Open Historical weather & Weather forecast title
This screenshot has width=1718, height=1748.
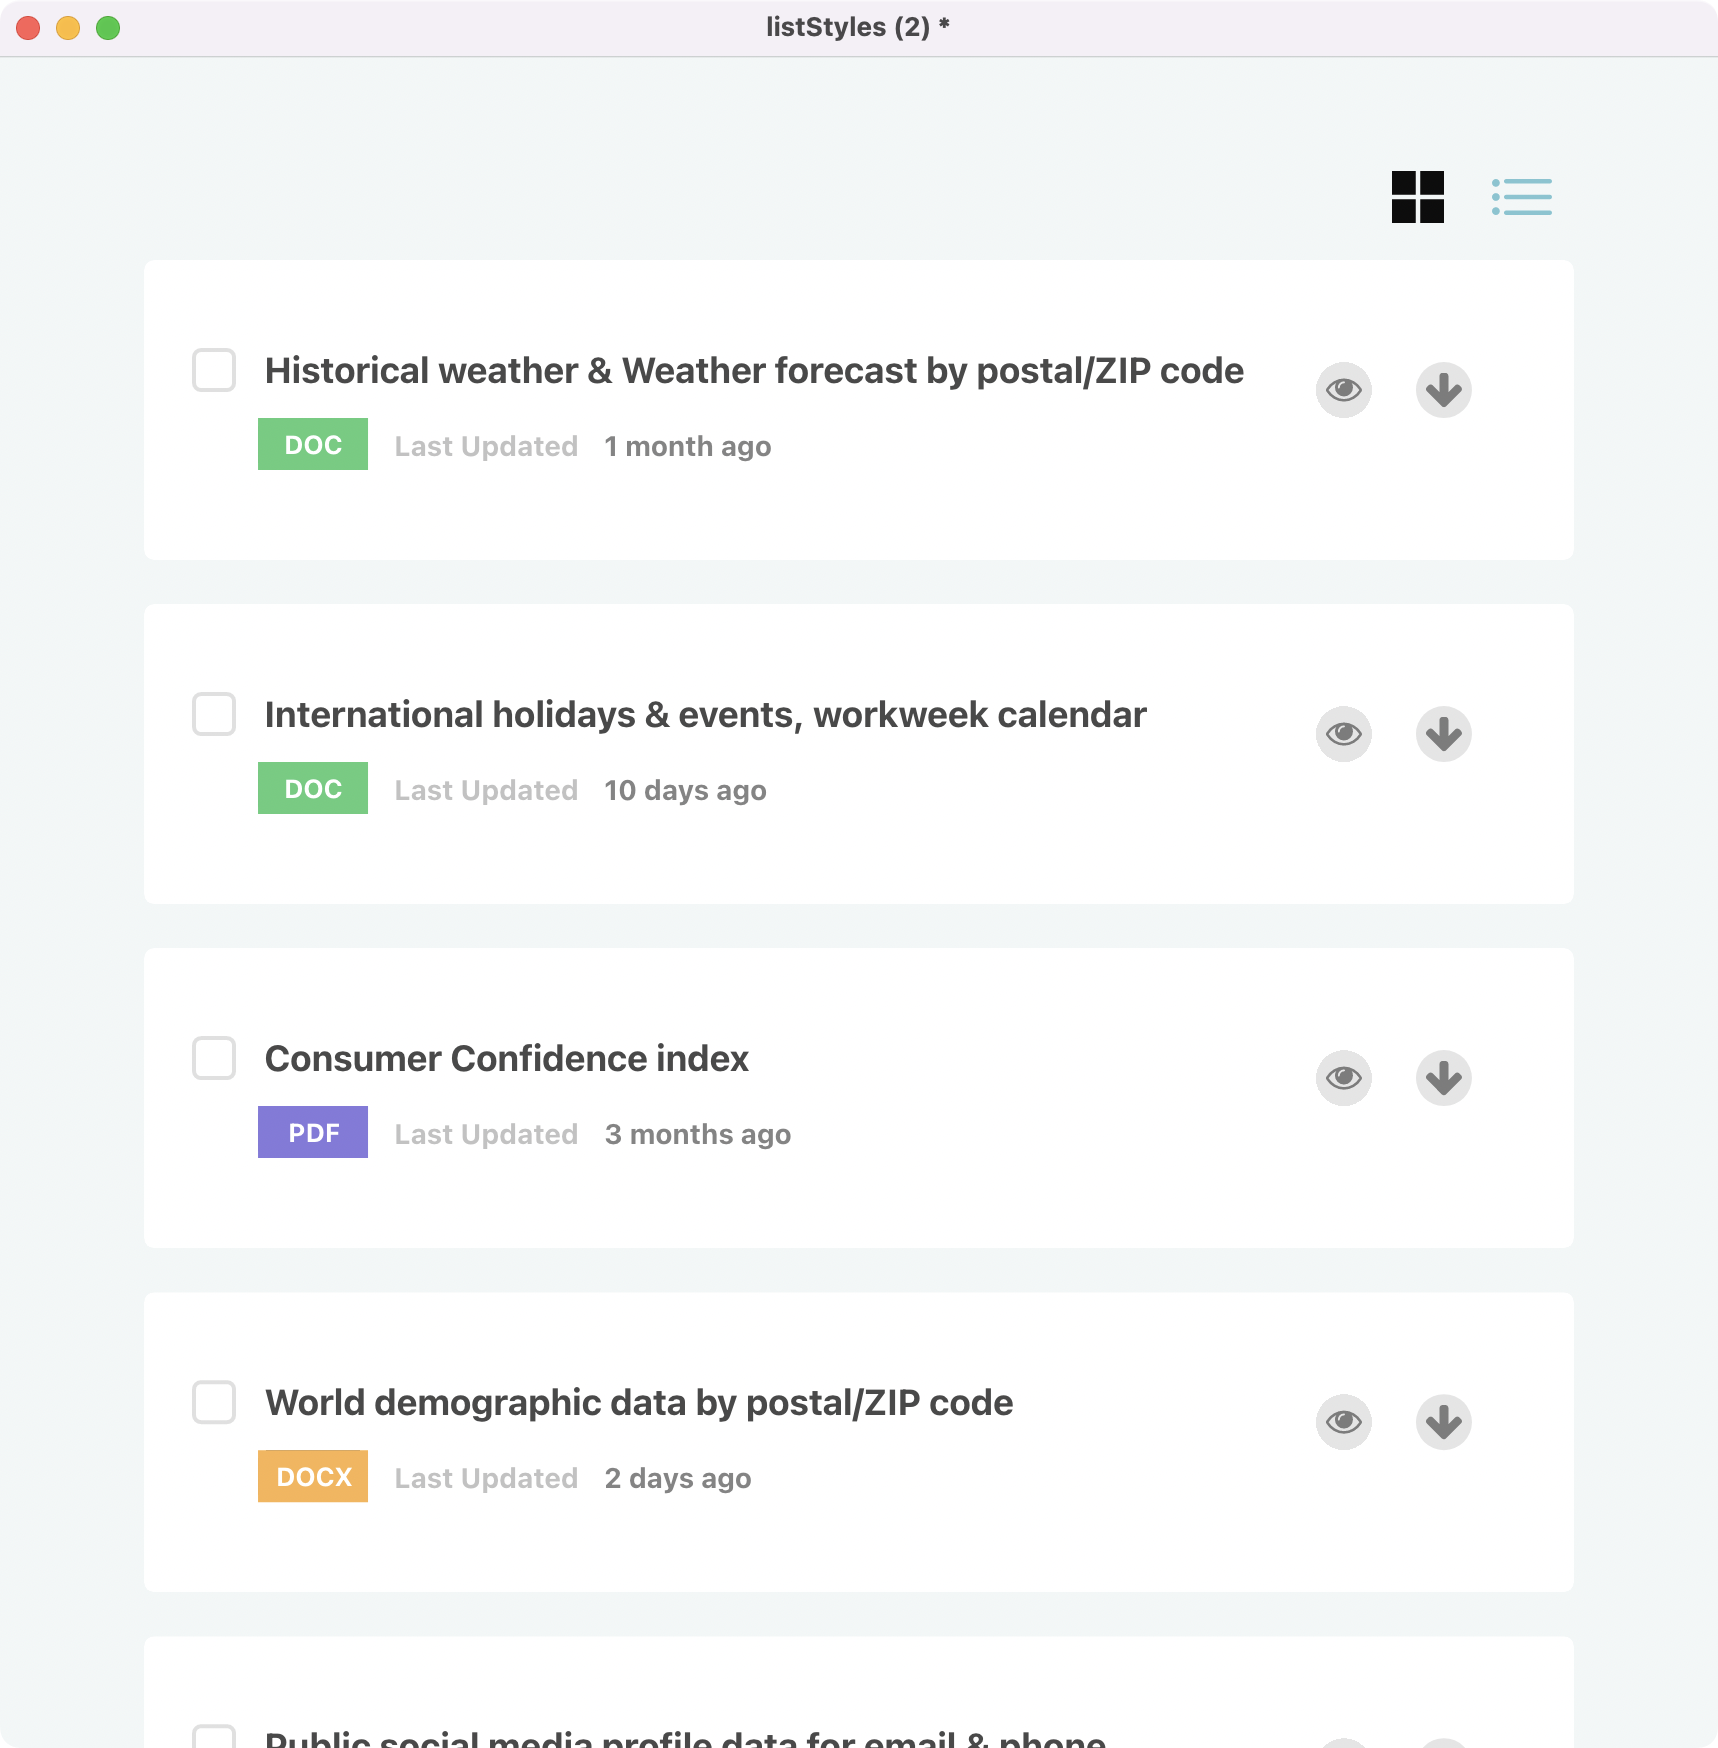tap(754, 371)
